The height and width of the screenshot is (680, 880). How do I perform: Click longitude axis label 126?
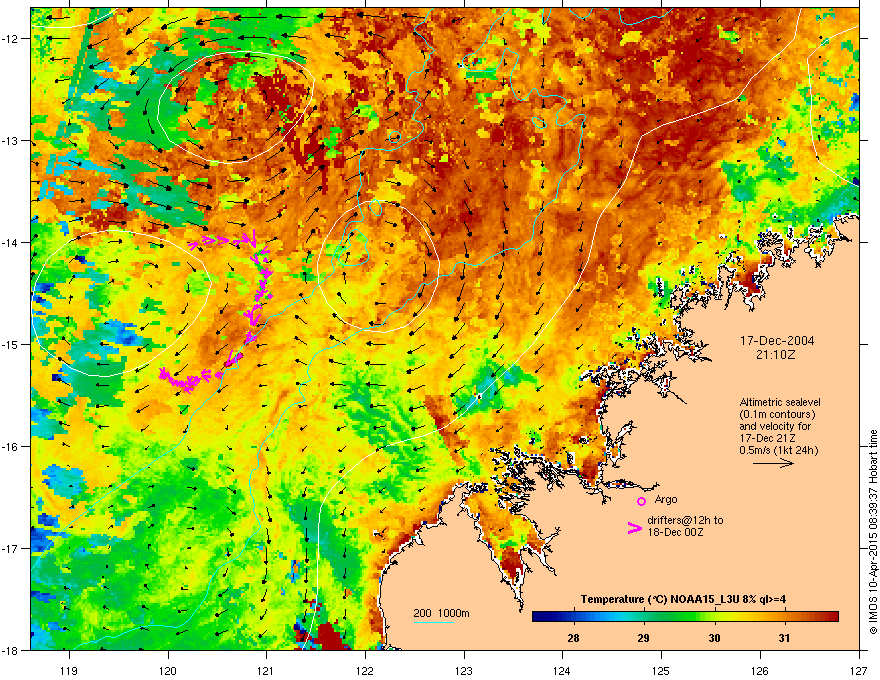tap(760, 670)
